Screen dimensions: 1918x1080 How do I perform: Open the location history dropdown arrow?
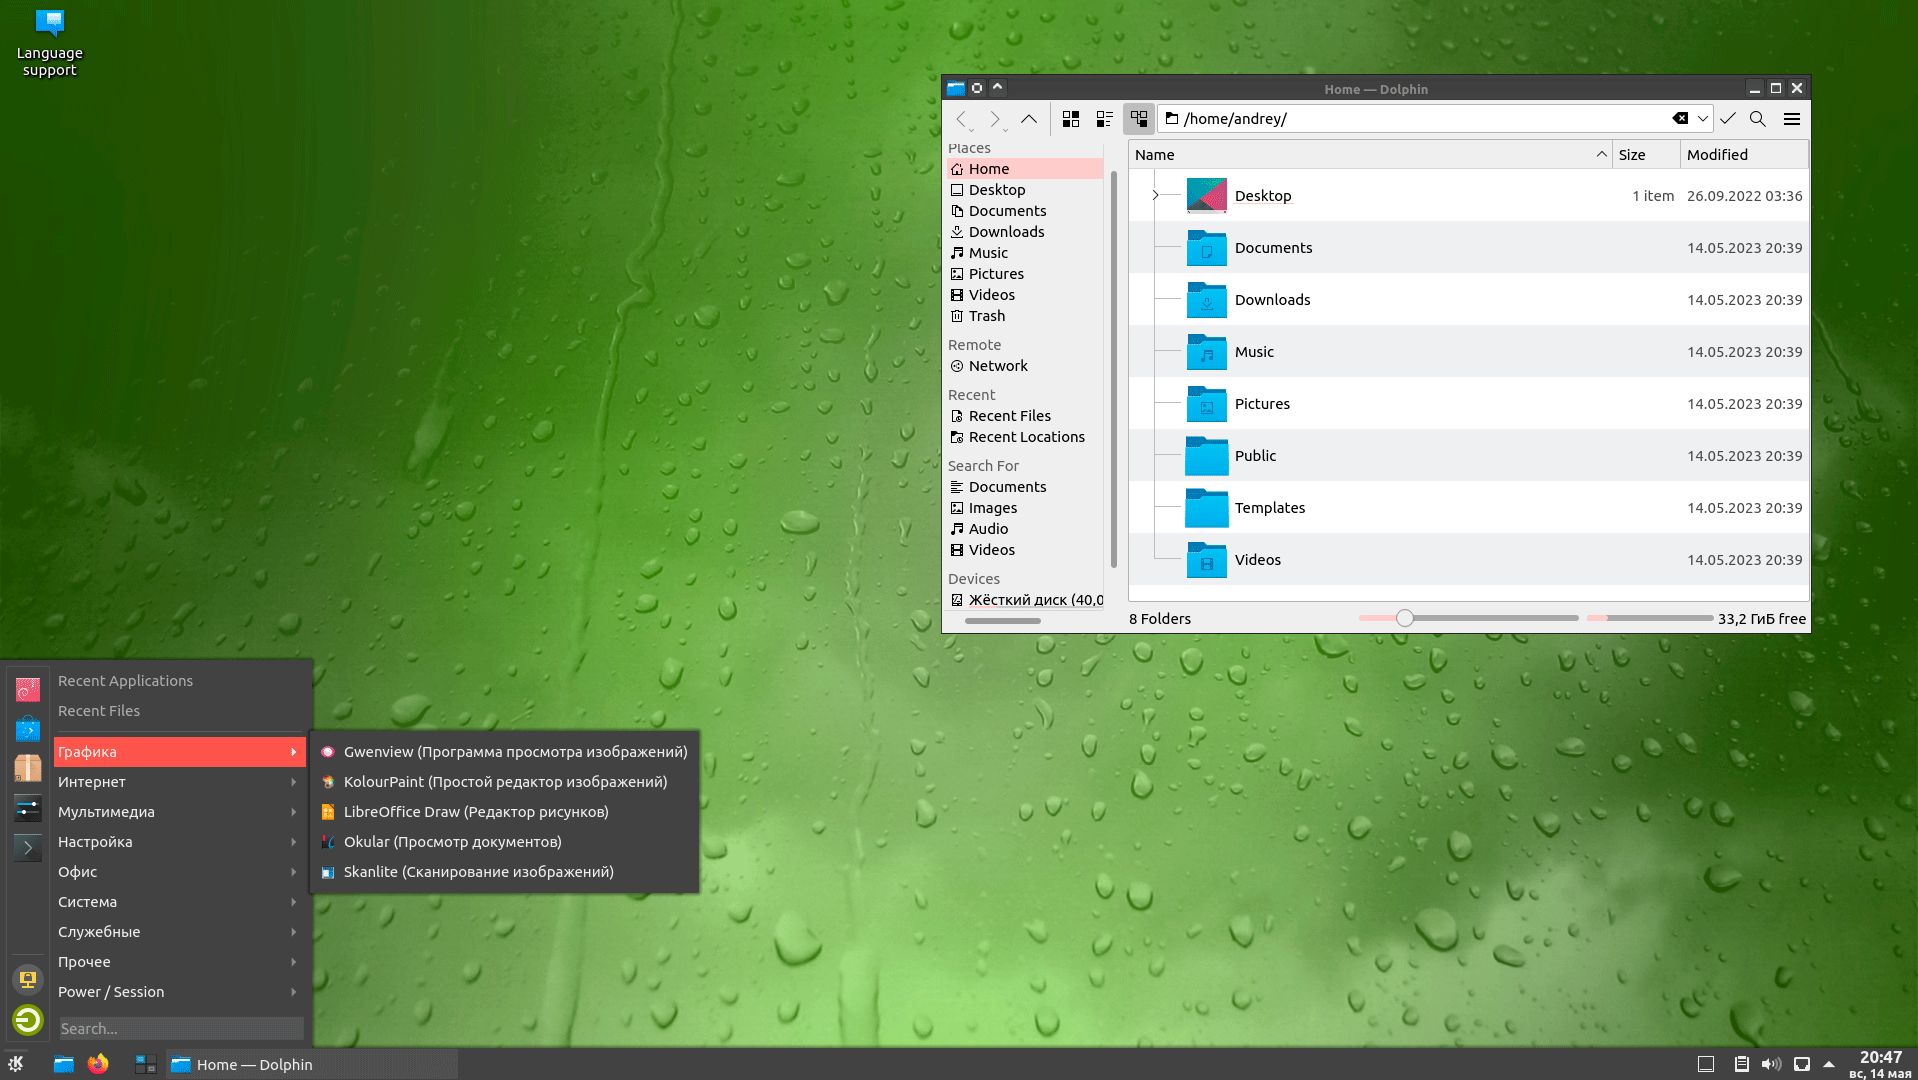1702,119
